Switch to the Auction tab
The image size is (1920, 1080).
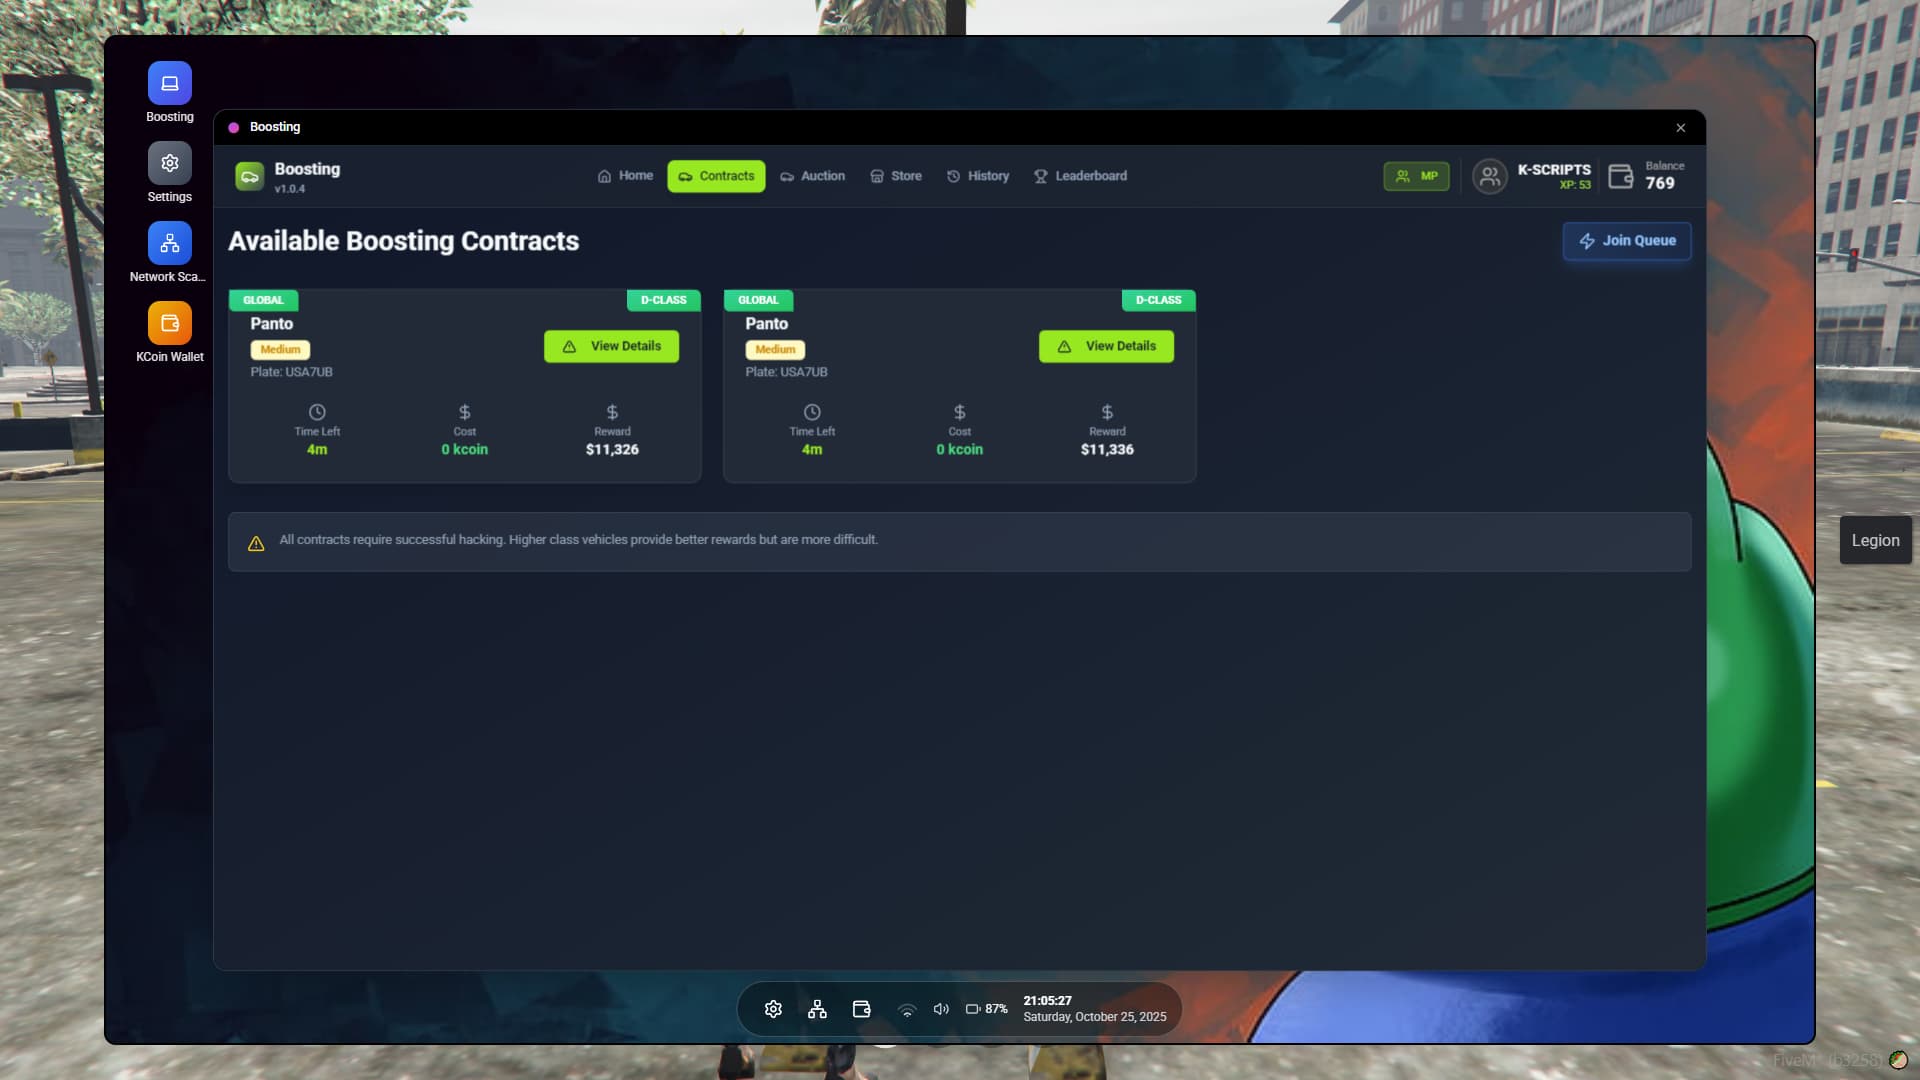pos(812,176)
